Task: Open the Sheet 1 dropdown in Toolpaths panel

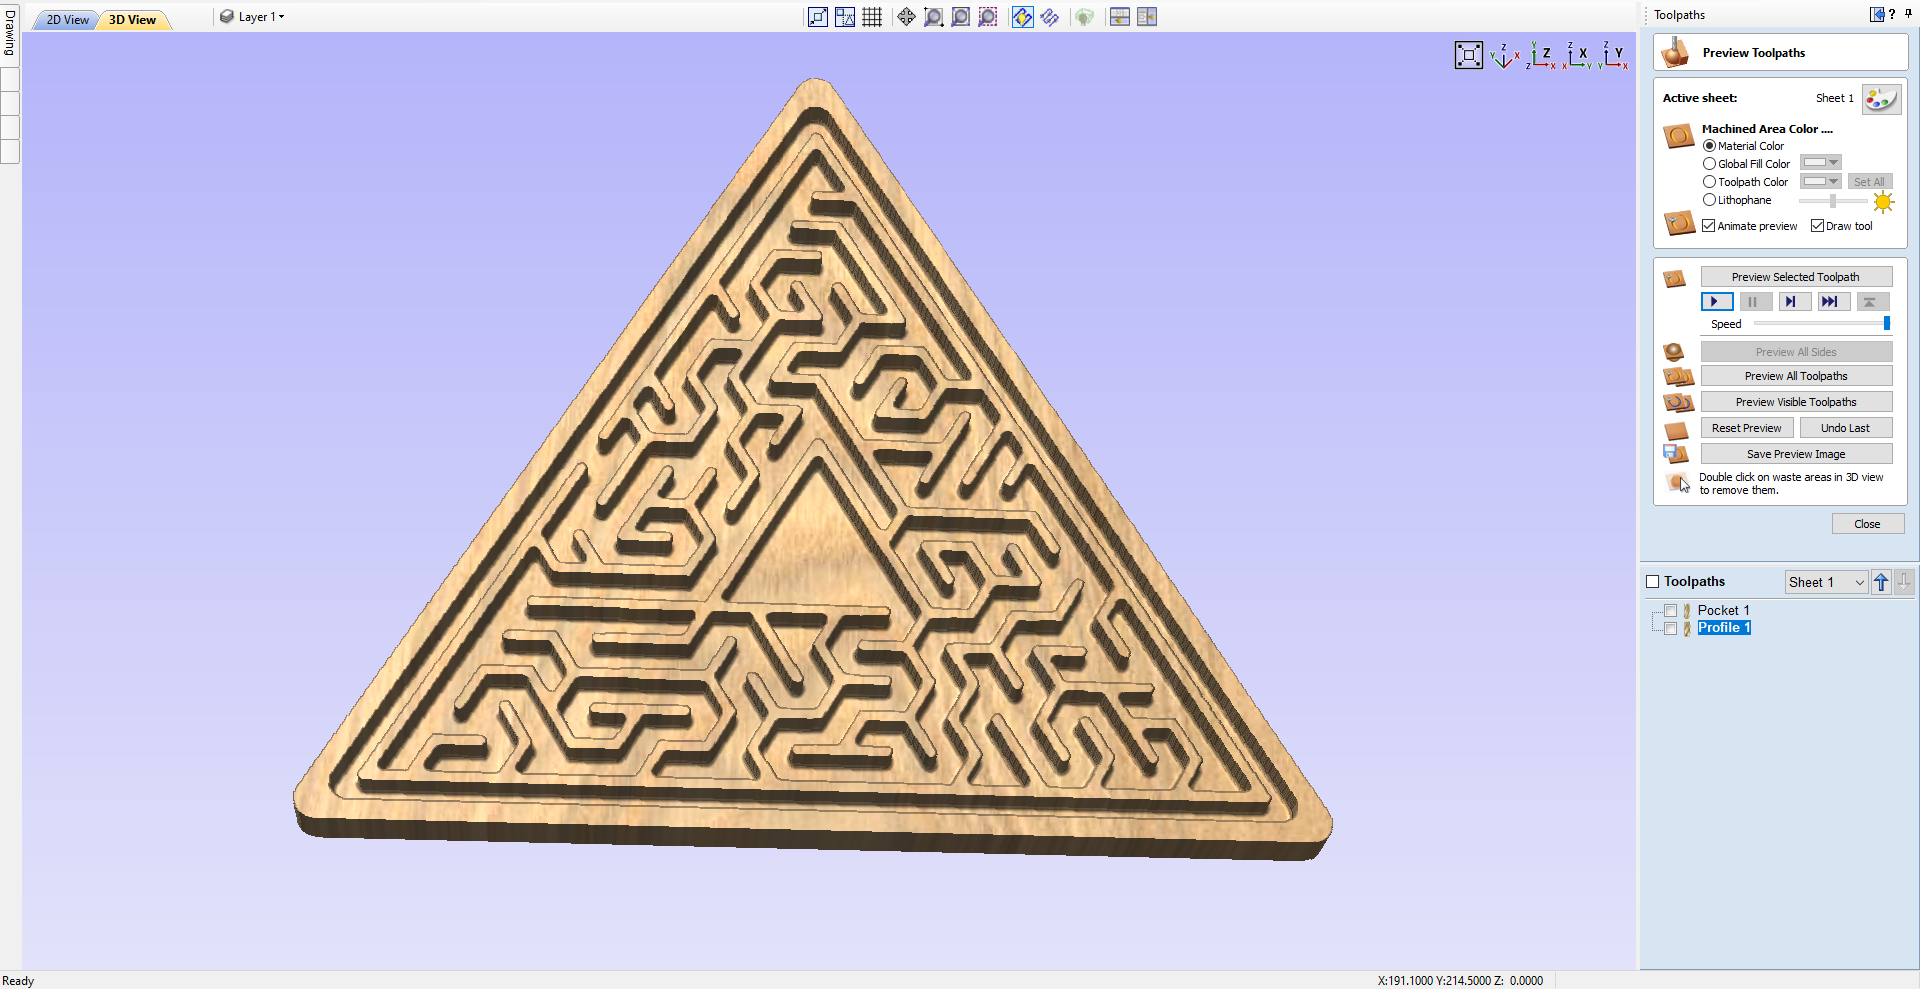Action: [1858, 582]
